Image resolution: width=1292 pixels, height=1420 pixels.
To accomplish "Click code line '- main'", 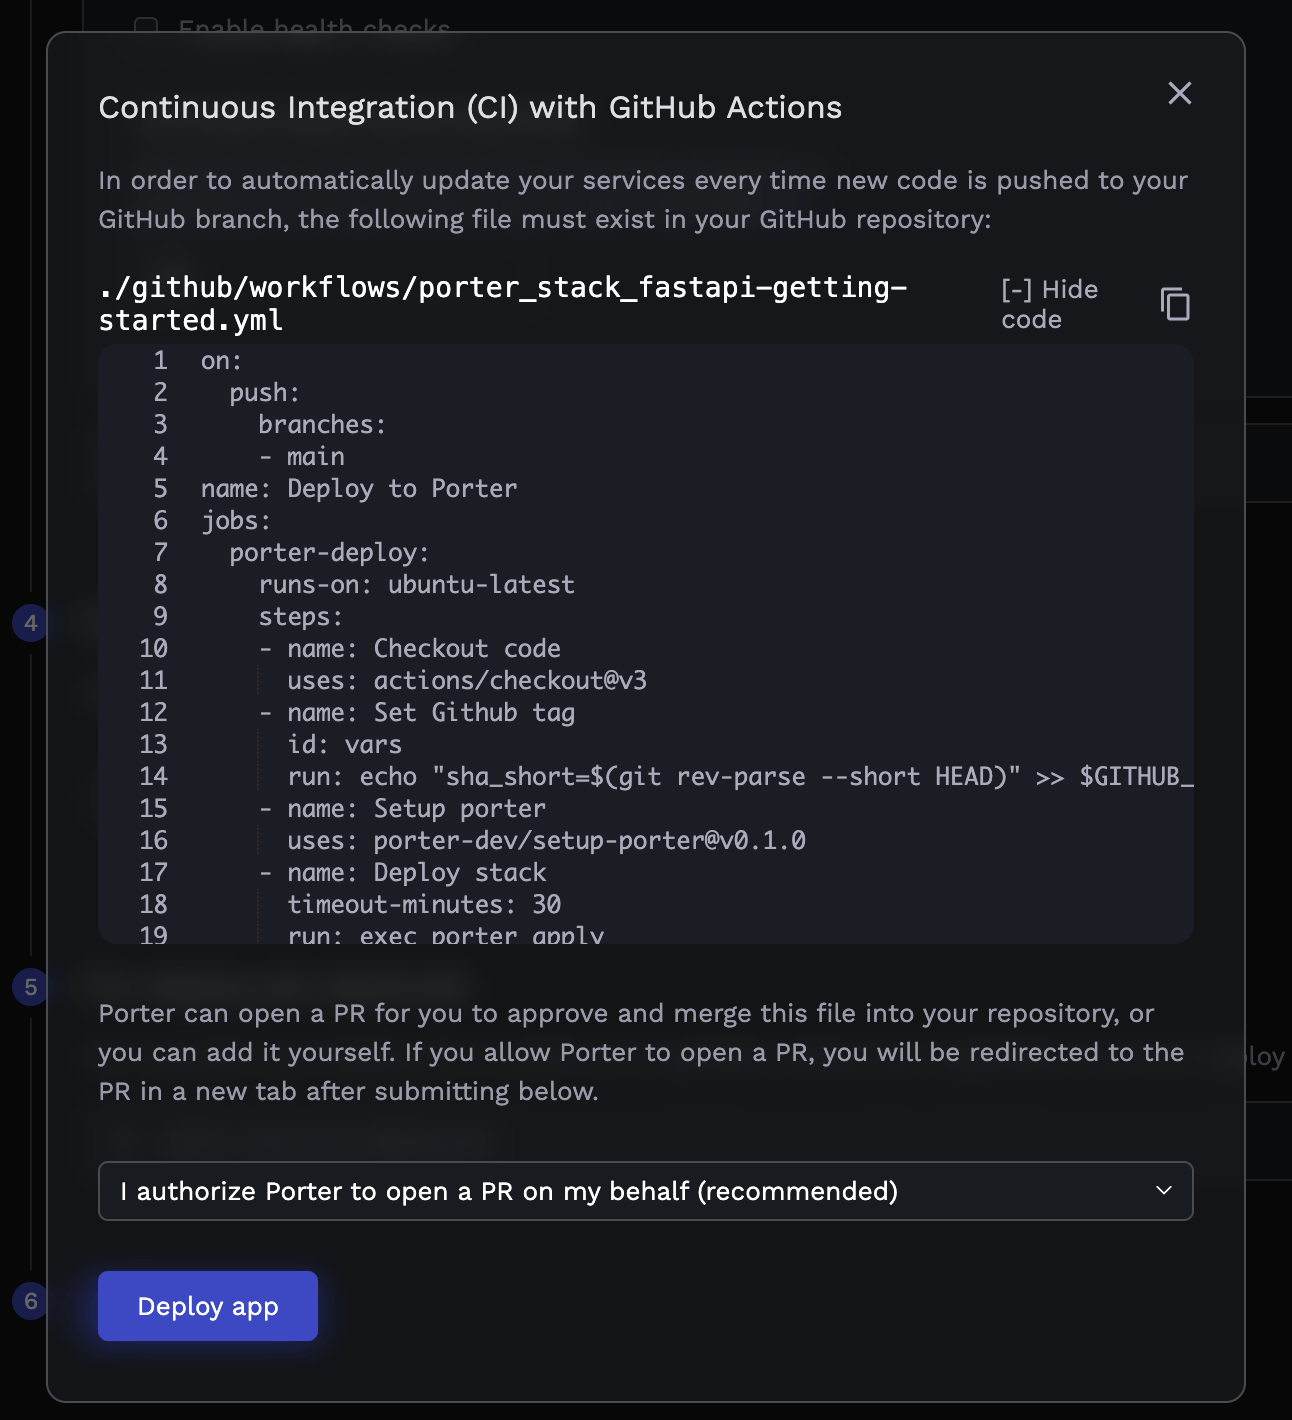I will [302, 457].
